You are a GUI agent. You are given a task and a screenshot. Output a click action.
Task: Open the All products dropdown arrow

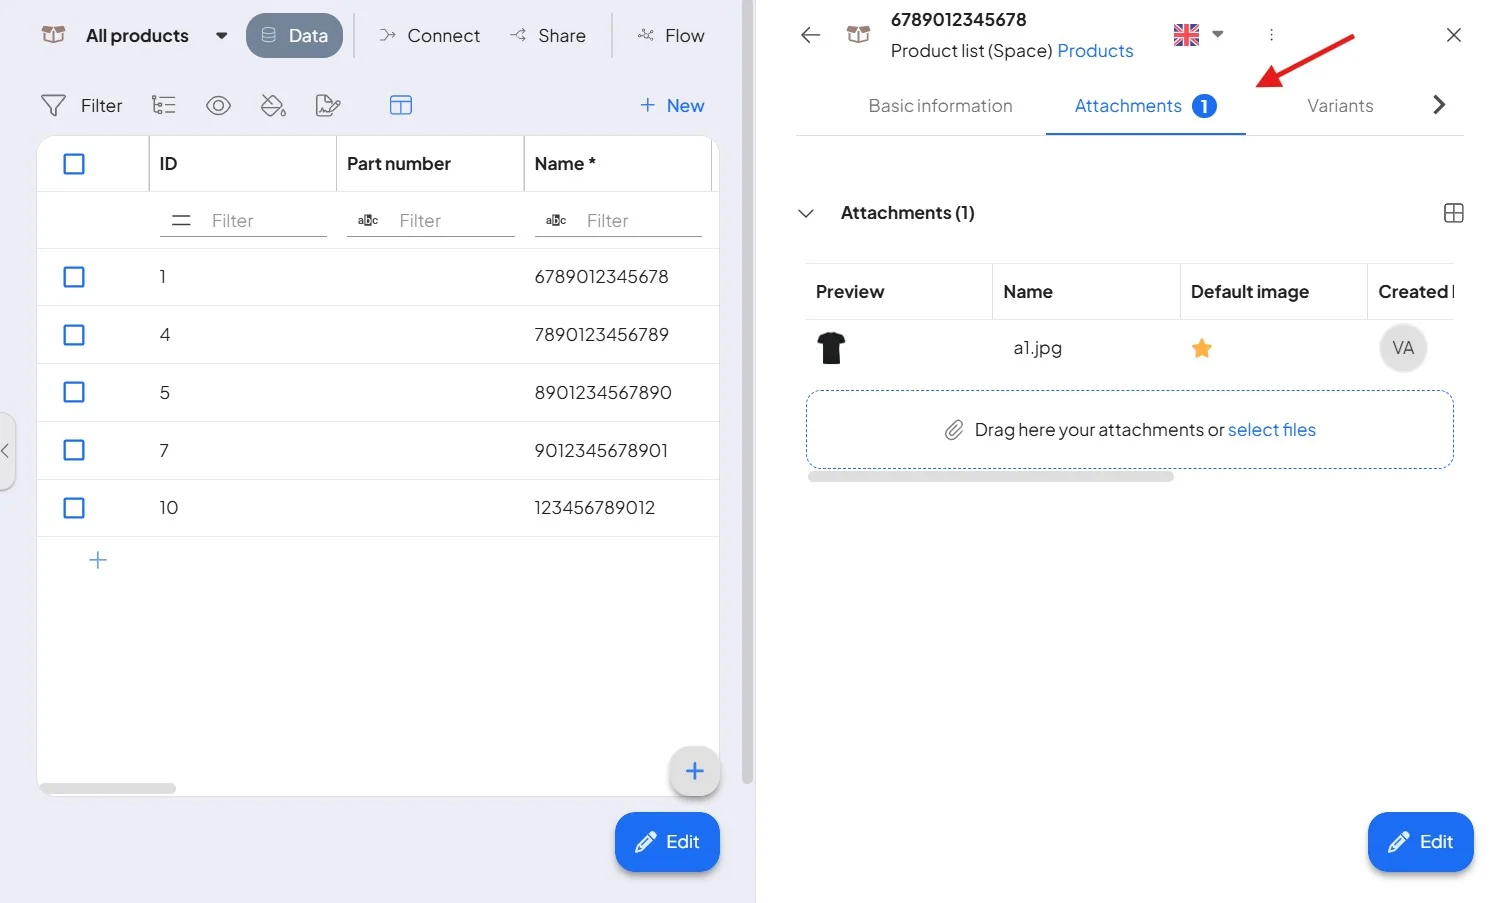point(221,36)
